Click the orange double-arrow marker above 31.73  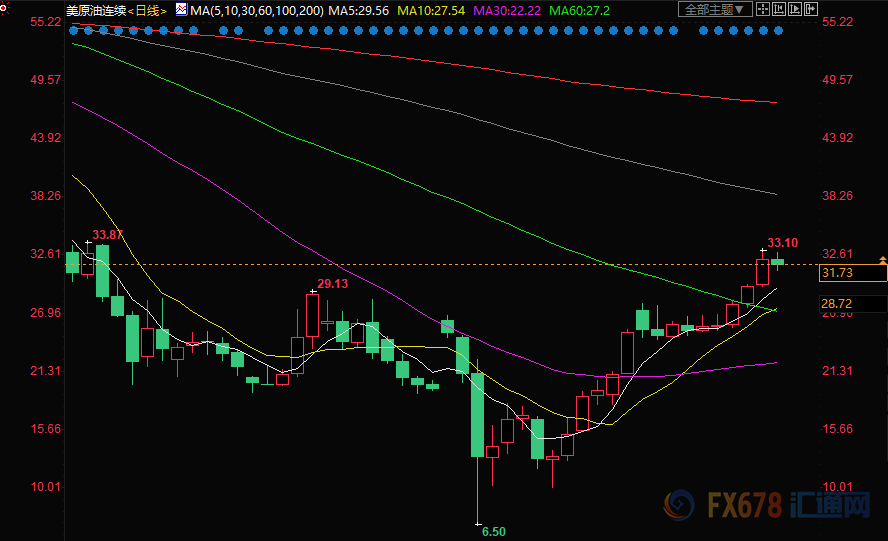(x=882, y=260)
